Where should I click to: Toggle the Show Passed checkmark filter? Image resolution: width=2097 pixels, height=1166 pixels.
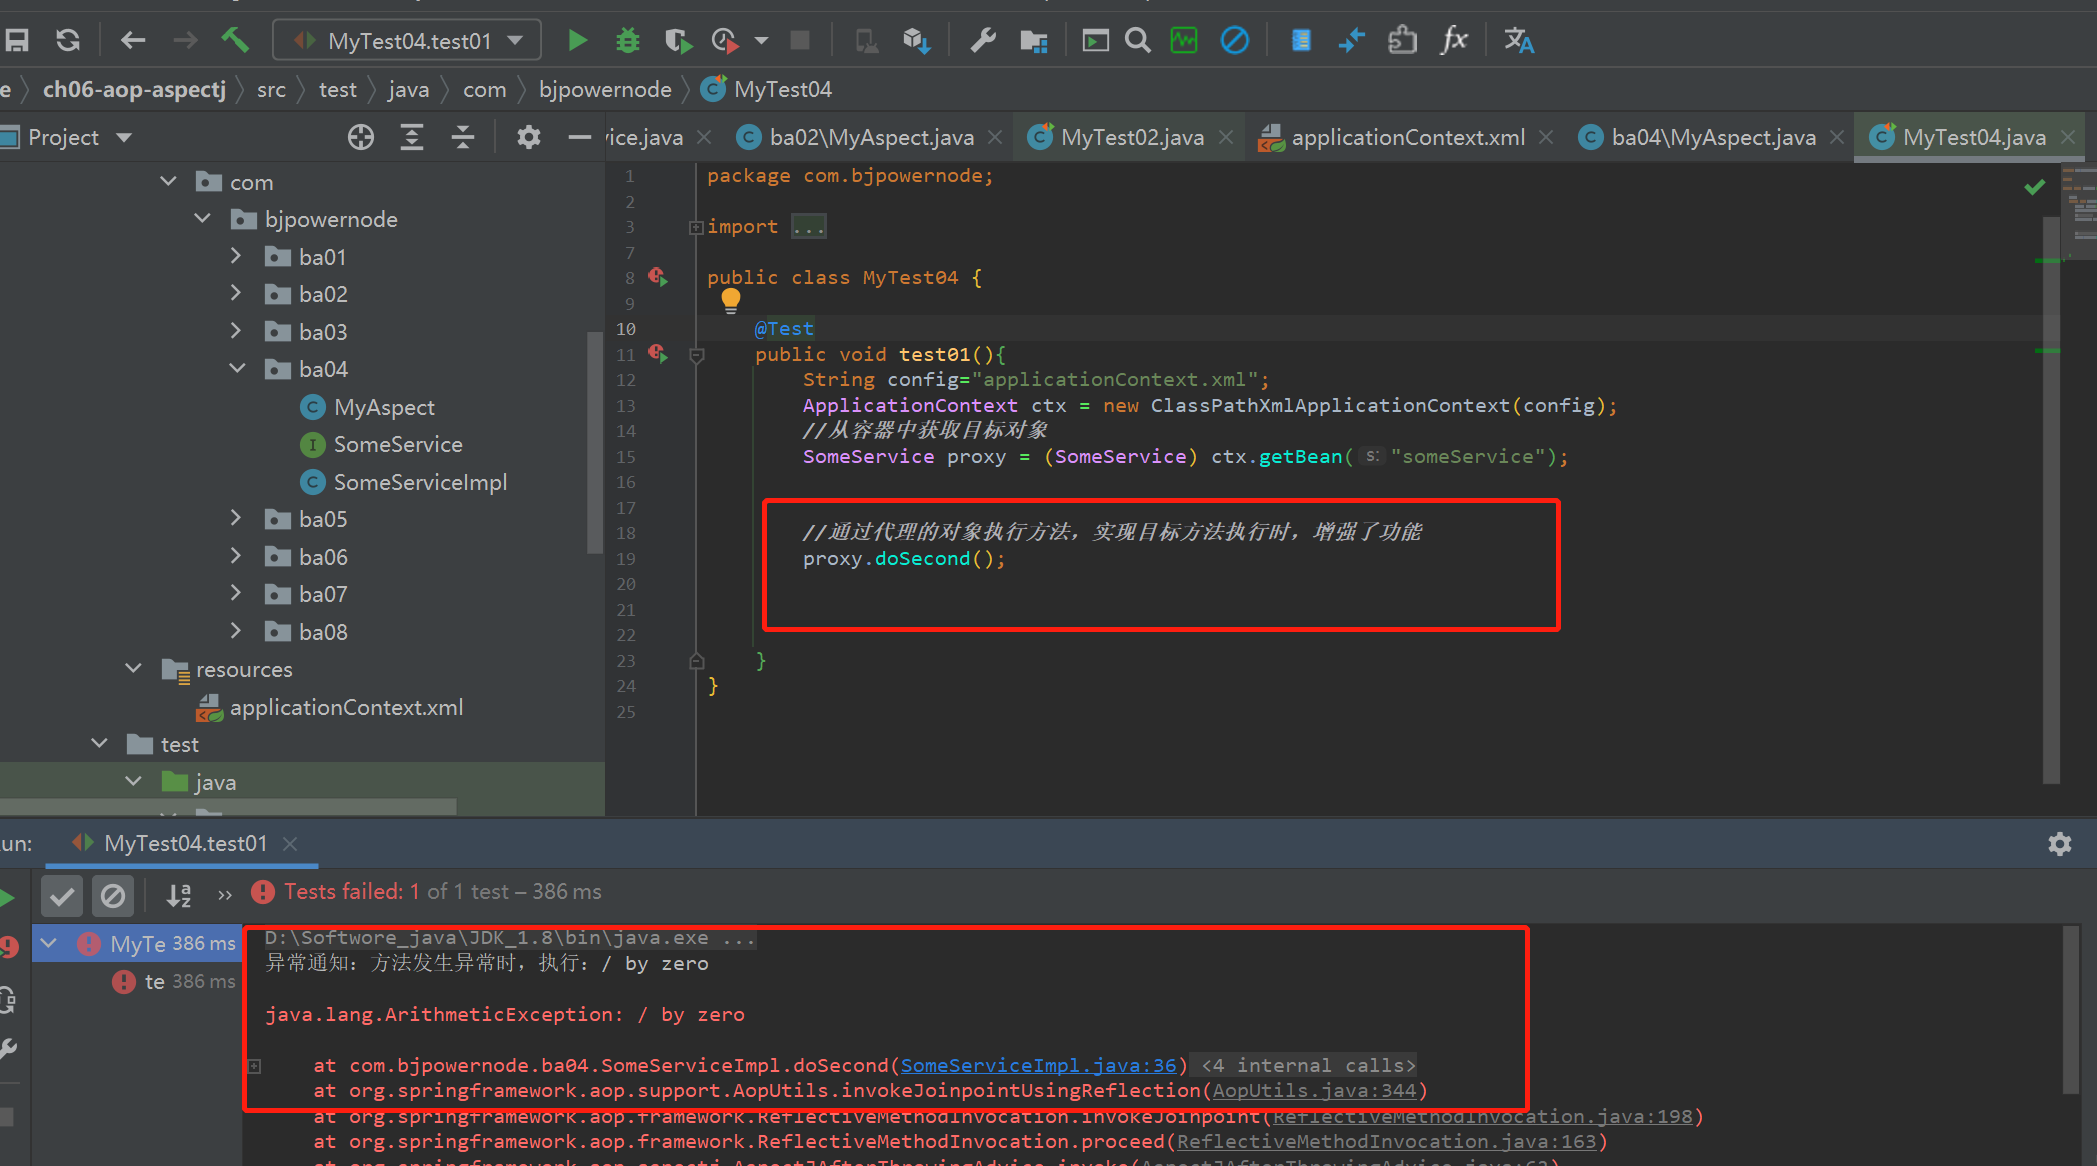click(62, 895)
